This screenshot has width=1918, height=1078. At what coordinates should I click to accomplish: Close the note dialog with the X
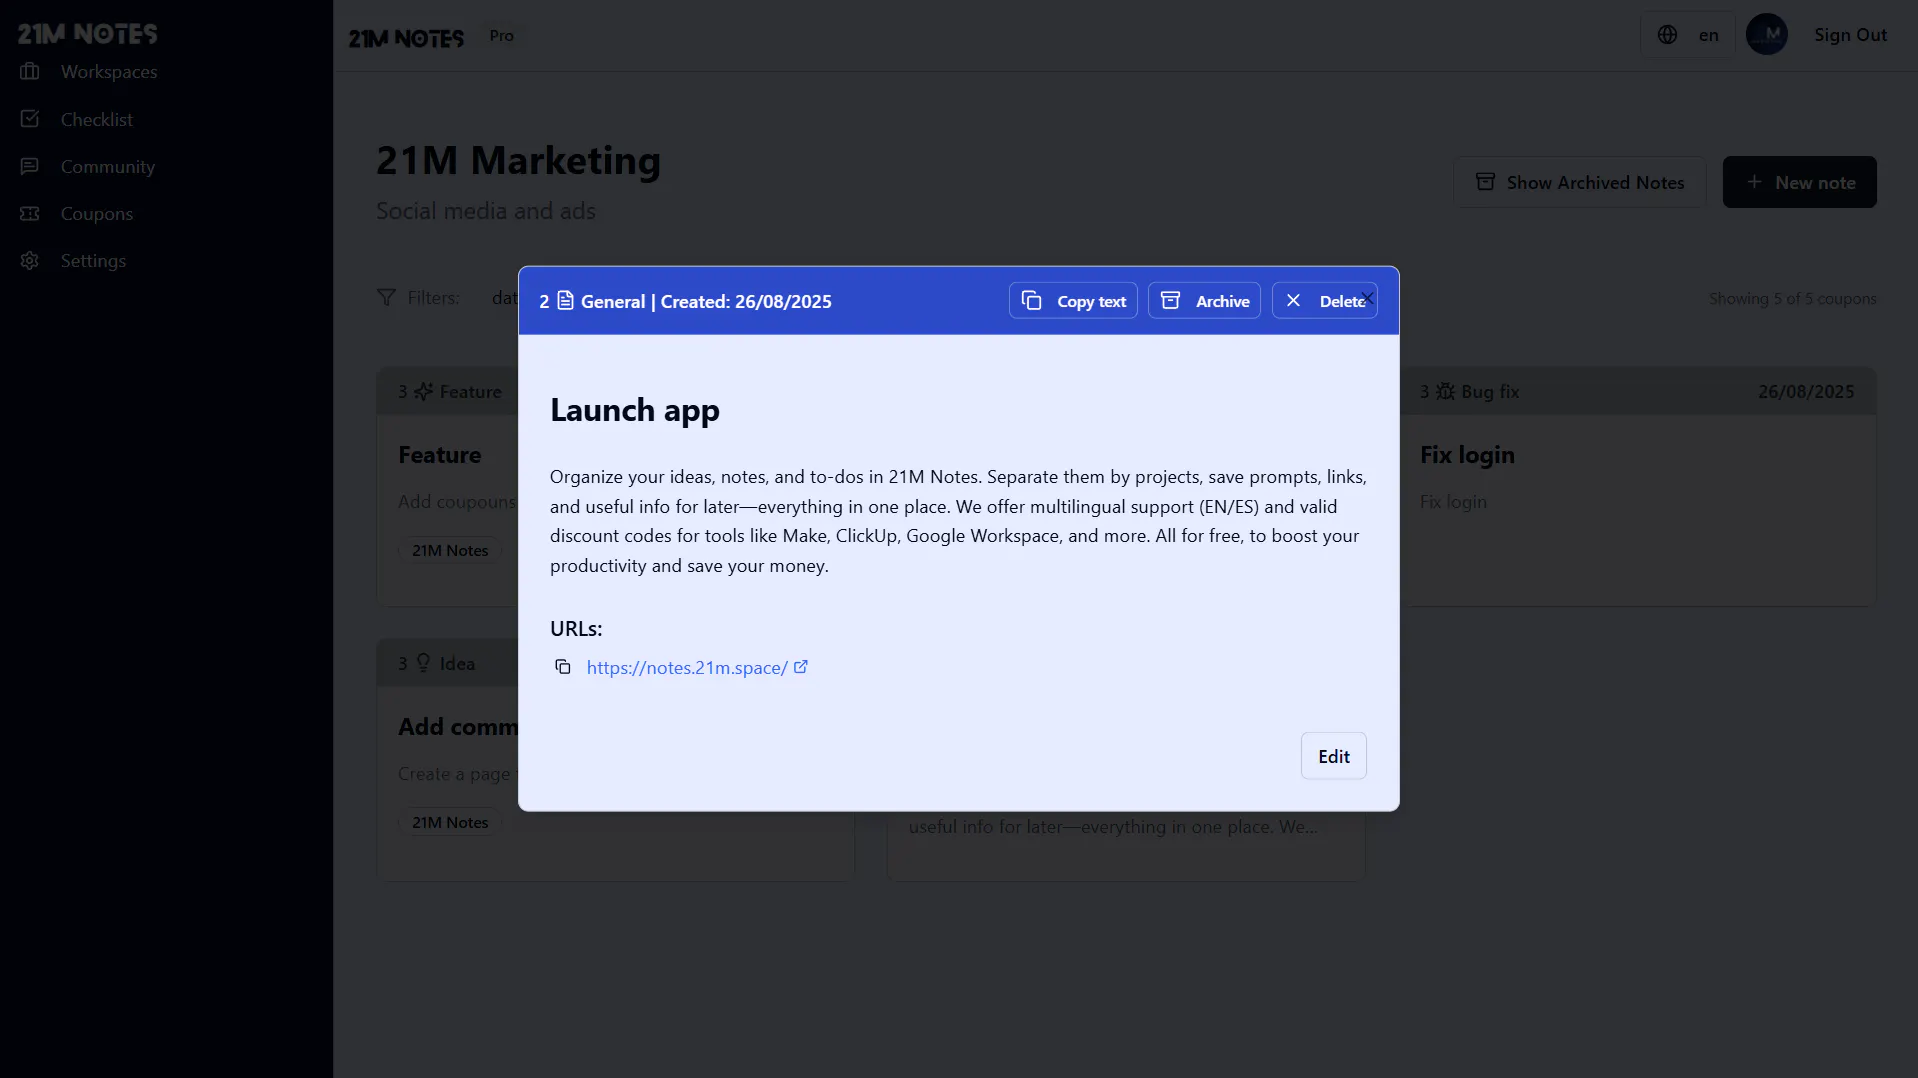click(1368, 298)
